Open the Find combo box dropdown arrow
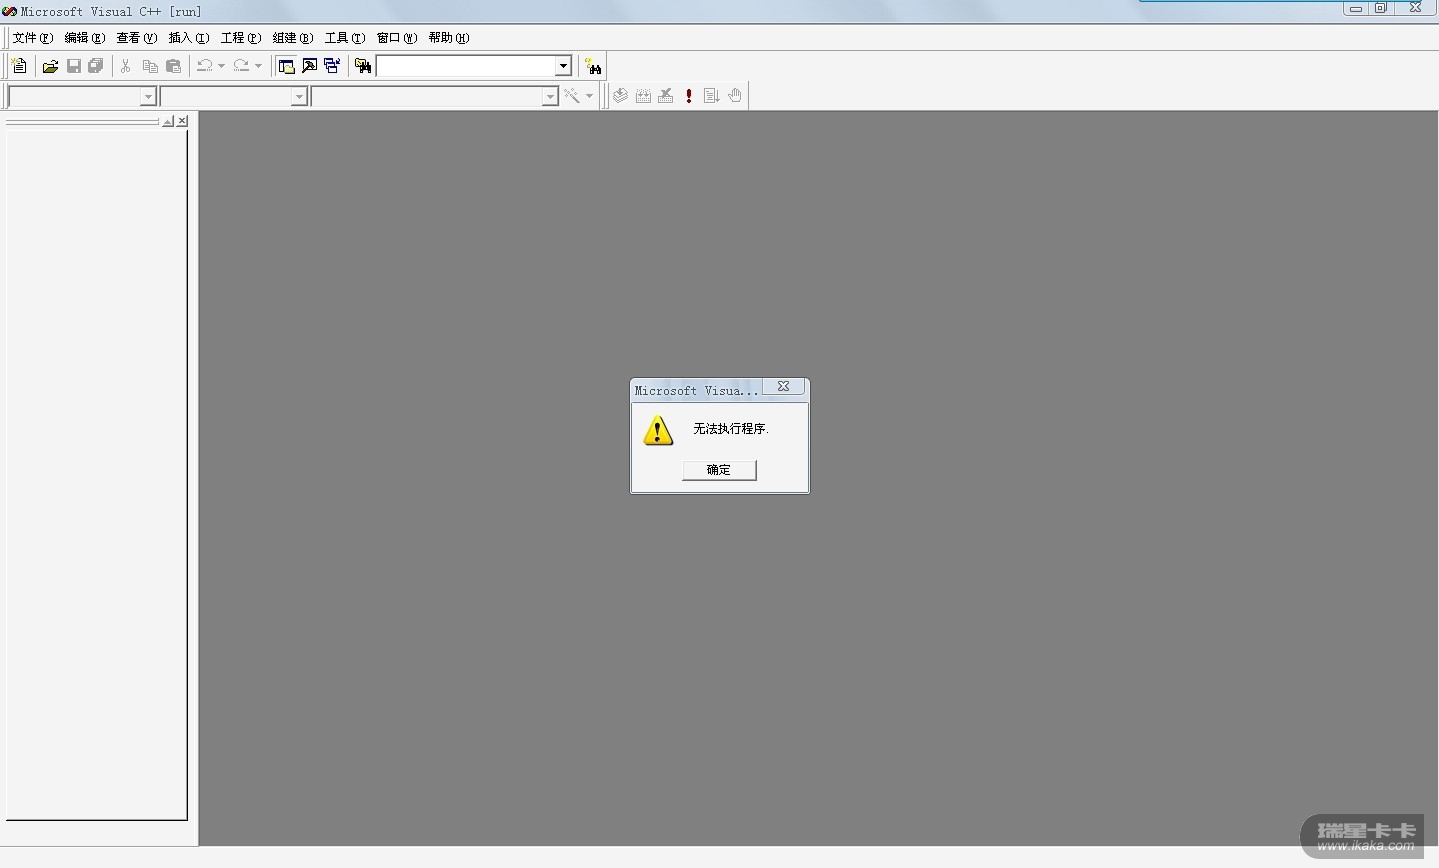 point(563,66)
